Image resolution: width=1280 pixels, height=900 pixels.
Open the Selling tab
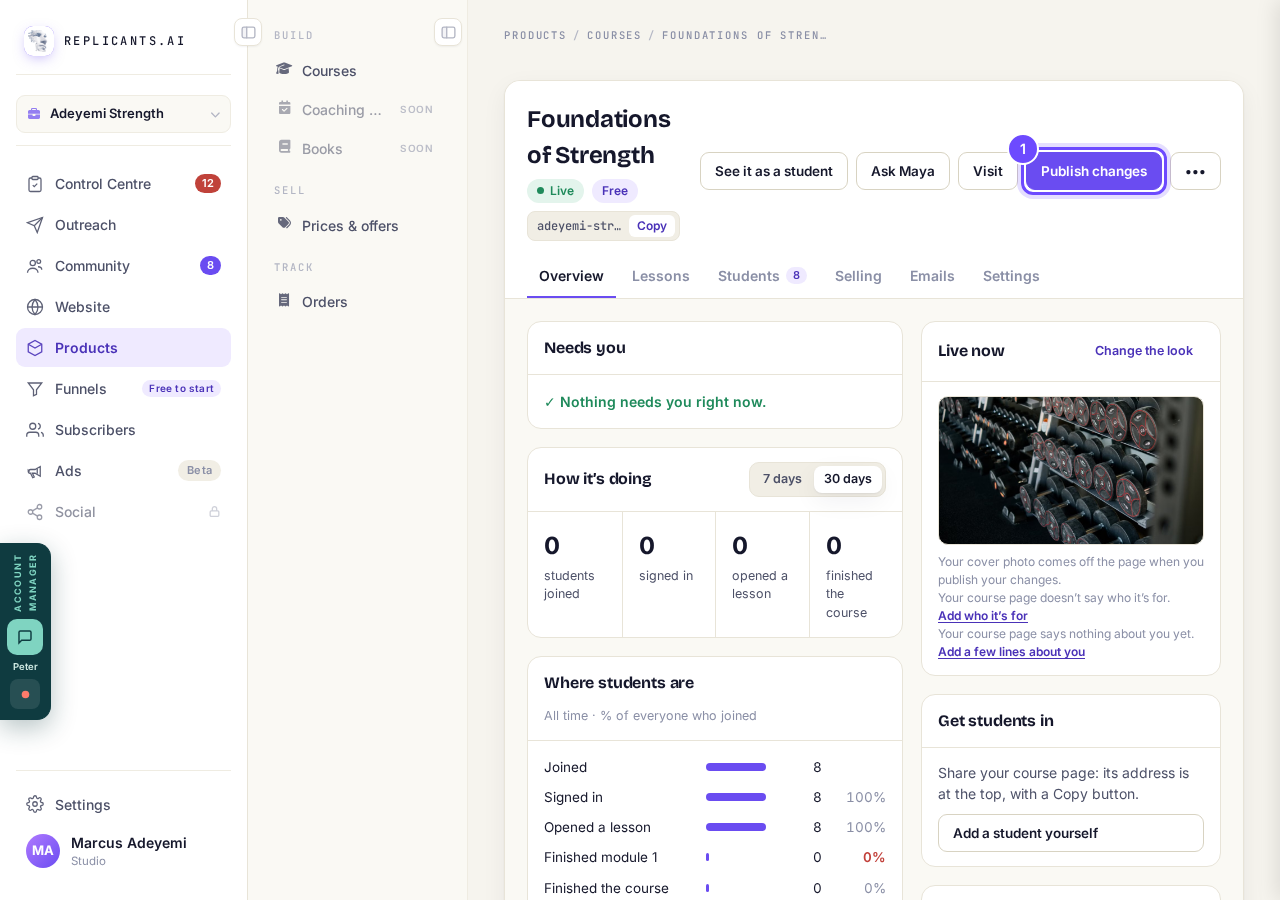tap(858, 276)
